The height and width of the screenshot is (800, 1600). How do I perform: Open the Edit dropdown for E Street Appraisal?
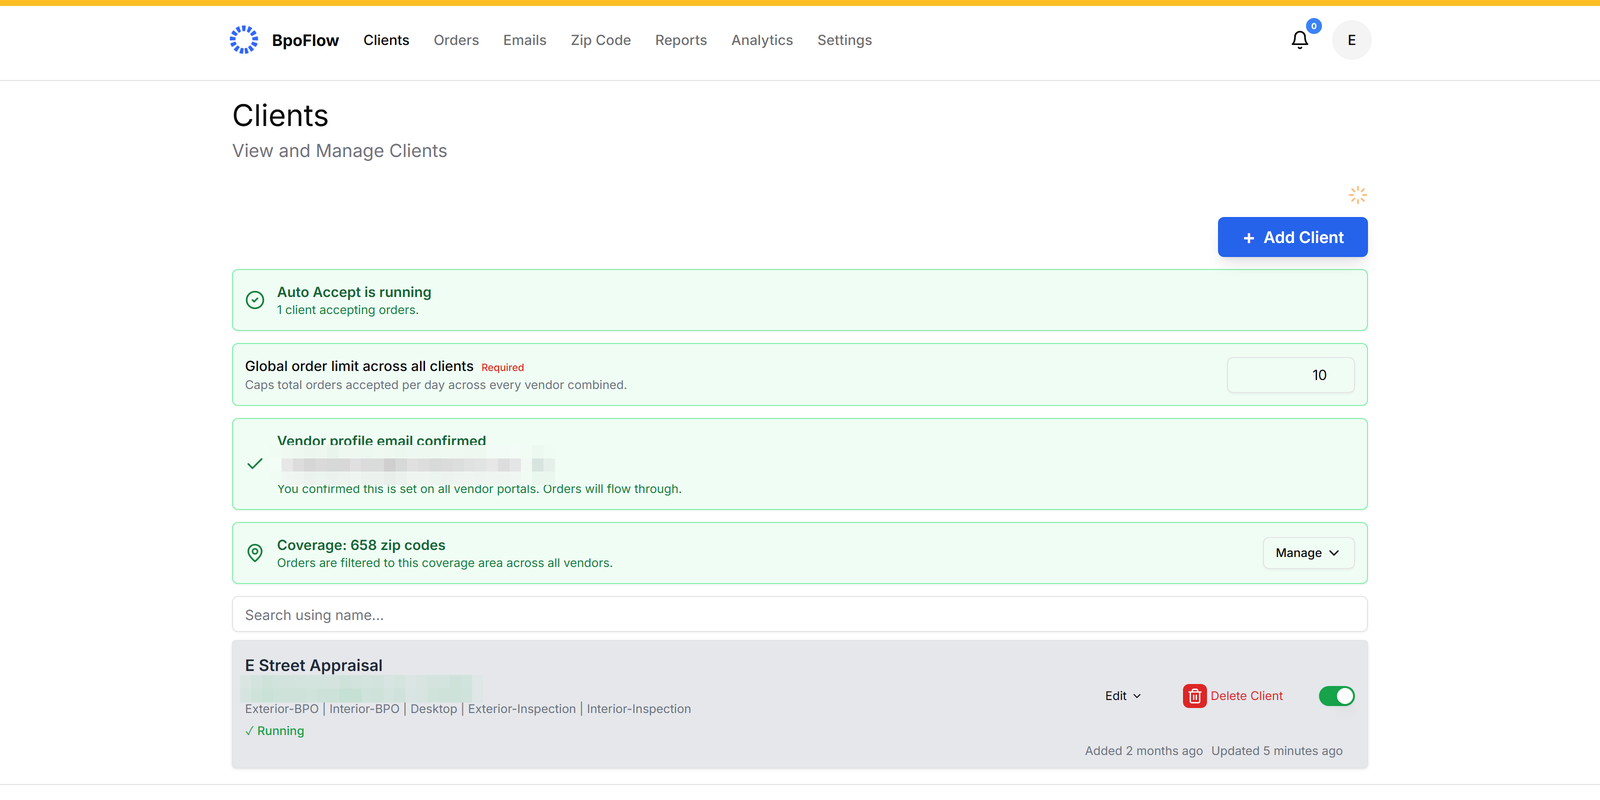[x=1123, y=696]
